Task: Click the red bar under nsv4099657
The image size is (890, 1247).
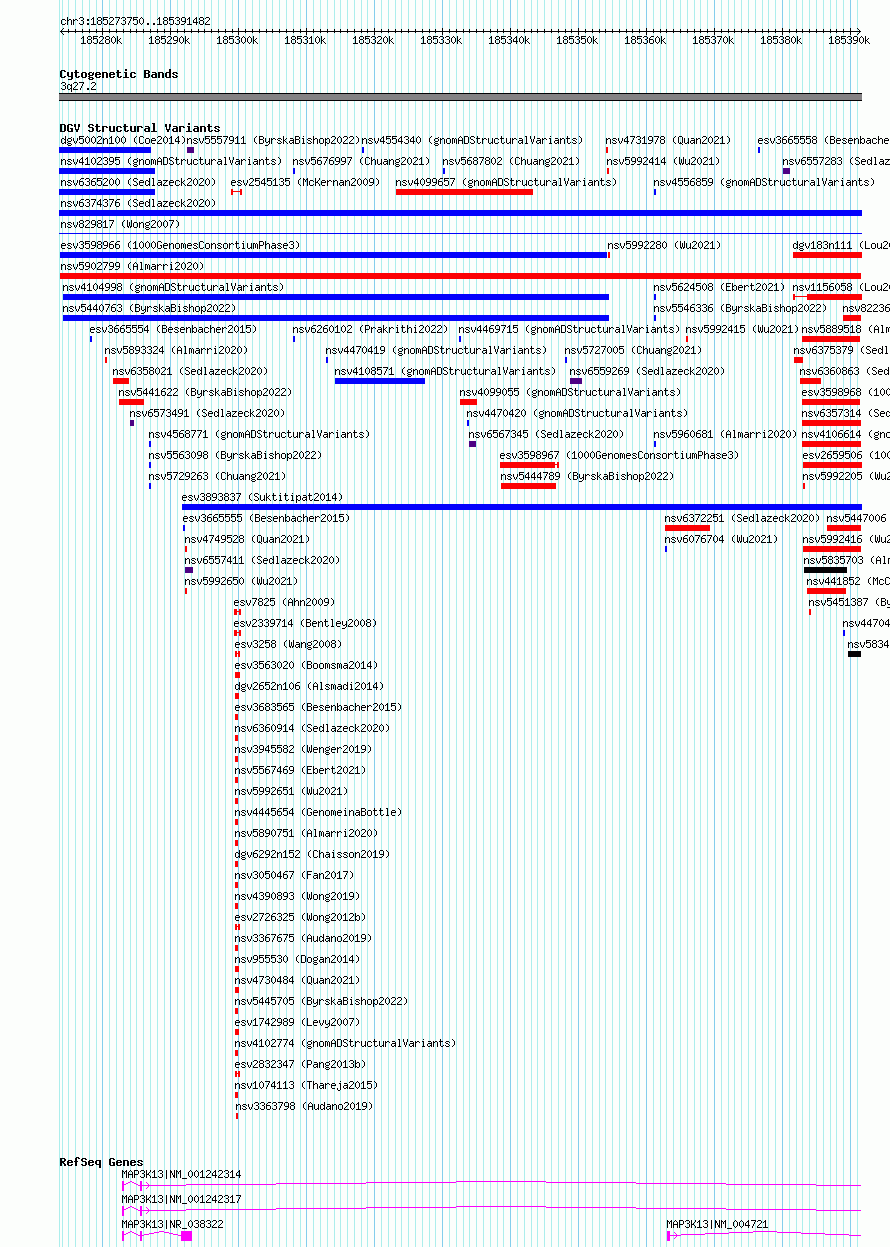Action: 464,192
